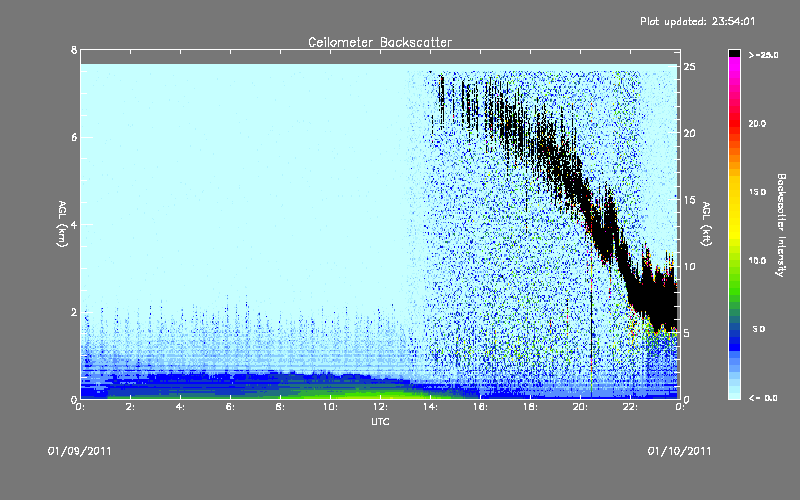Click the '4:' hour tick on the UTC axis
Screen dimensions: 800x500
pyautogui.click(x=181, y=407)
